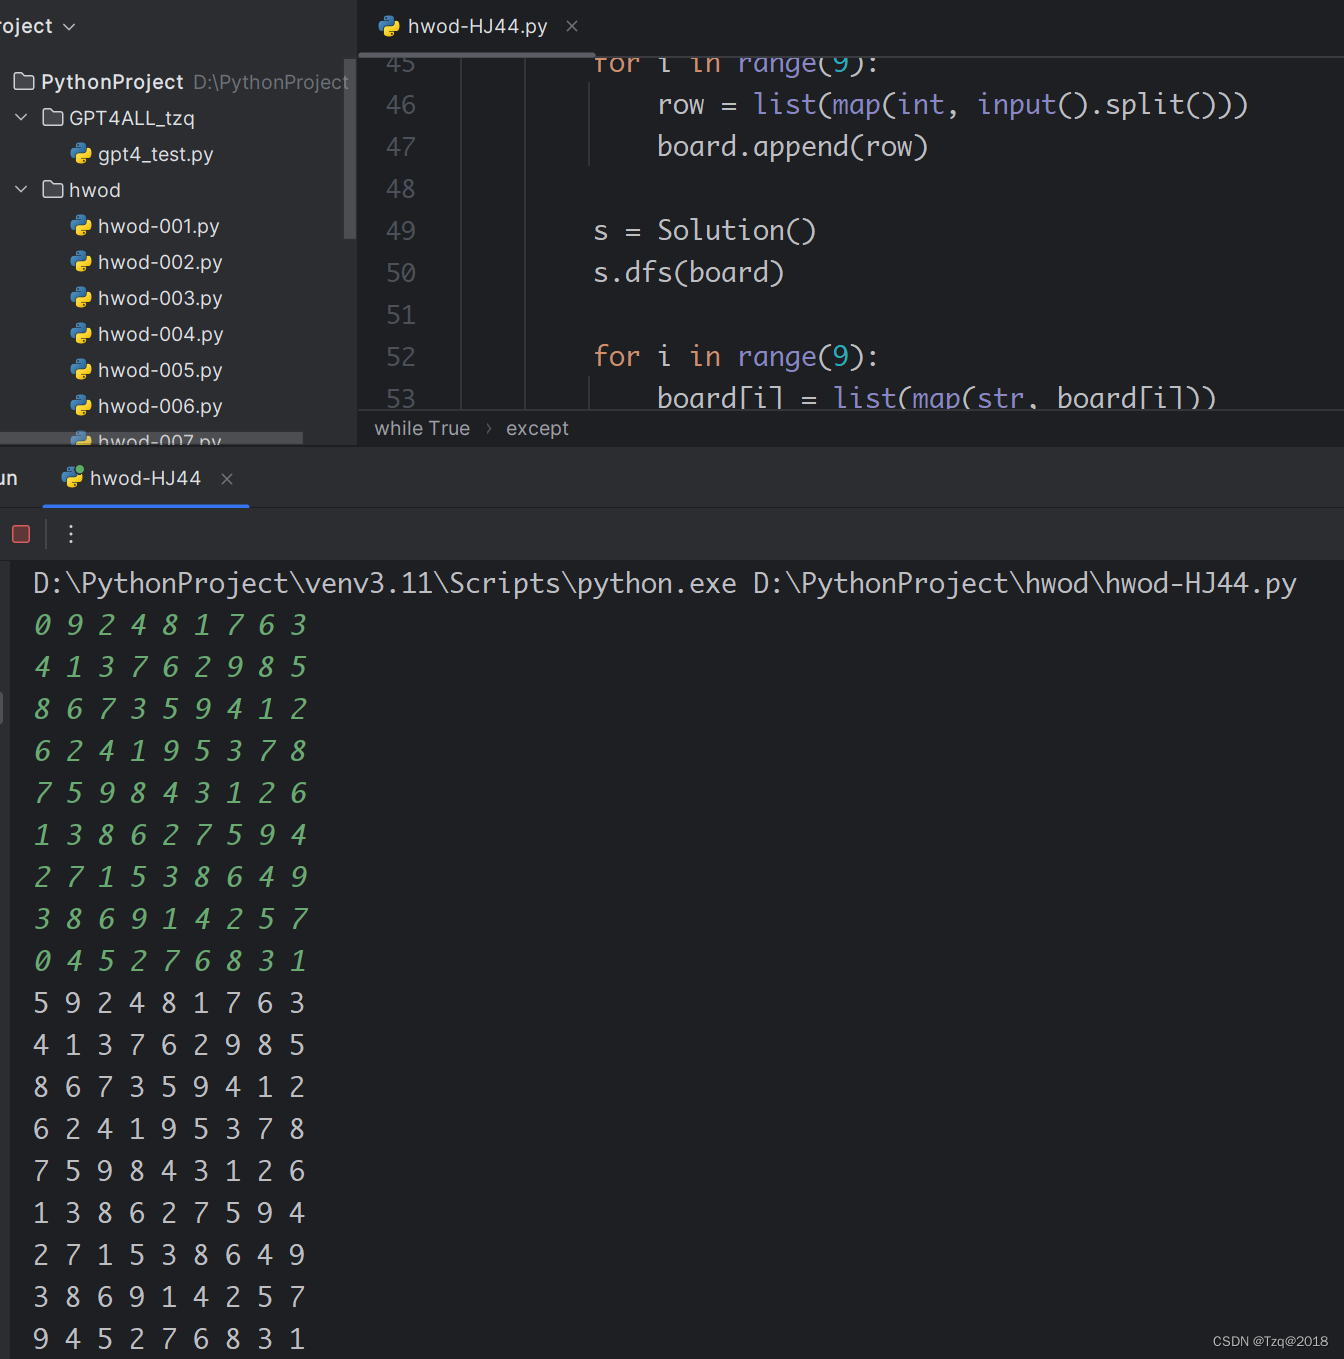
Task: Click project tree vertical scrollbar
Action: pyautogui.click(x=349, y=149)
